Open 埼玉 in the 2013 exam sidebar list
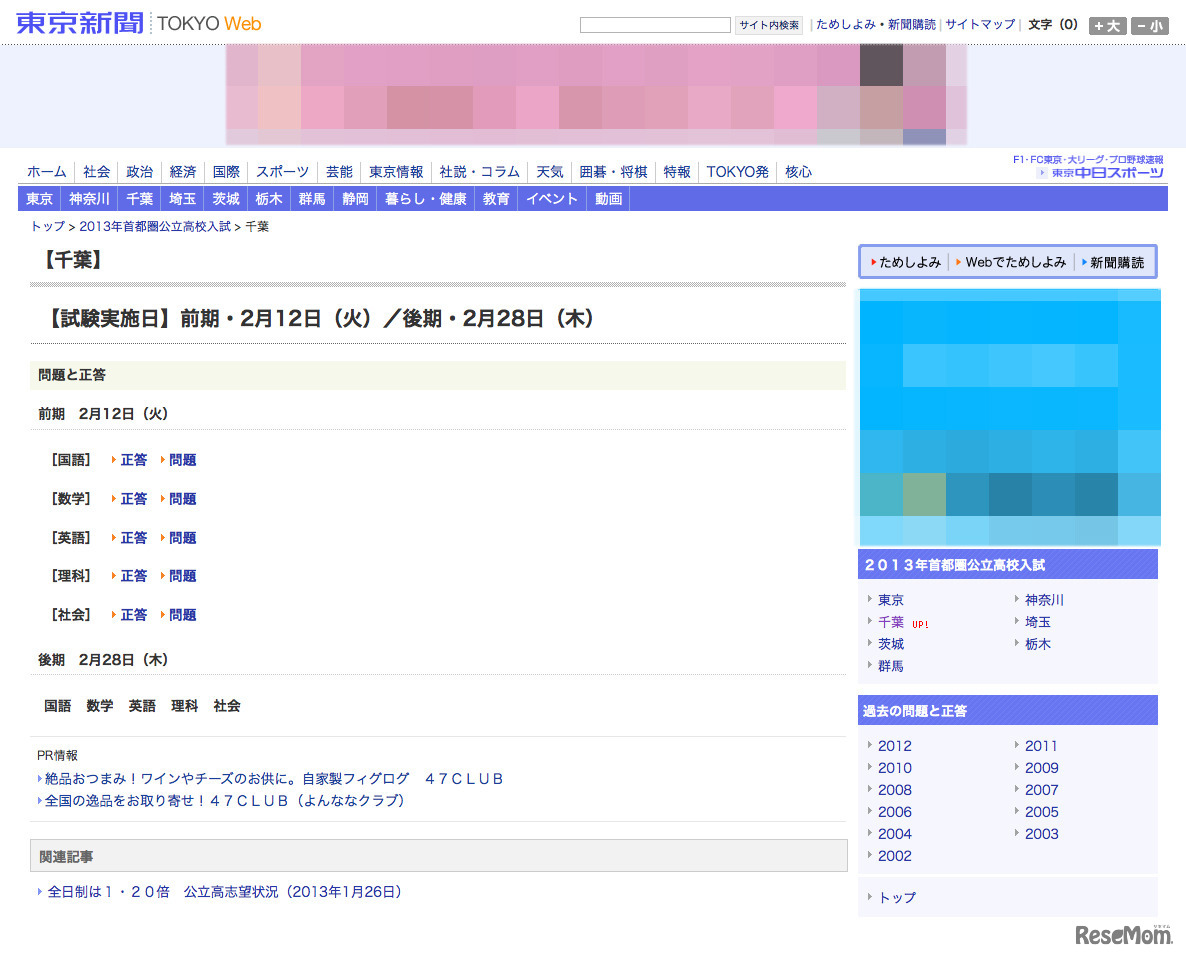Screen dimensions: 1186x958 [x=1037, y=622]
